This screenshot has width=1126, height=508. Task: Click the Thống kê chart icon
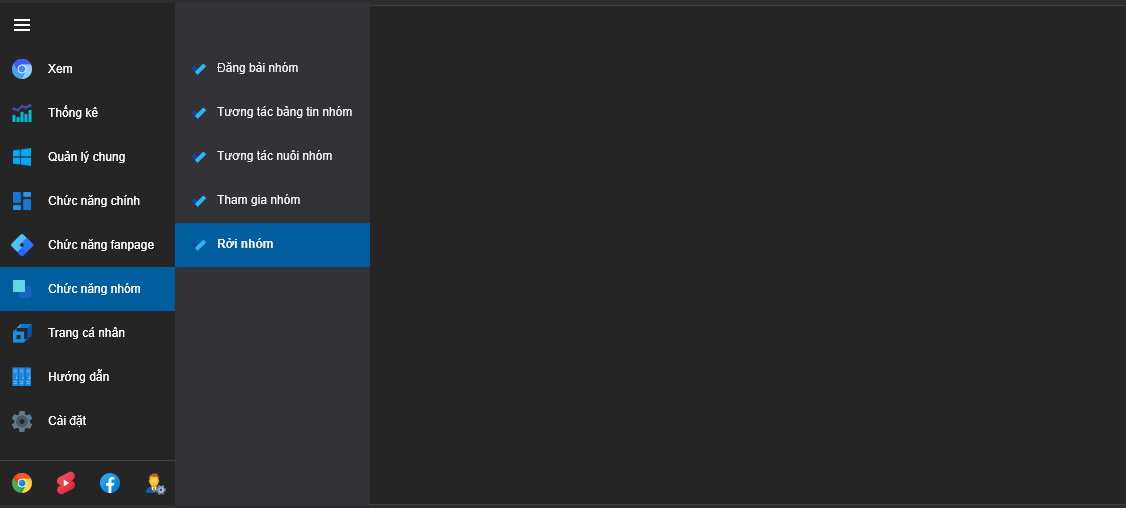(x=22, y=113)
